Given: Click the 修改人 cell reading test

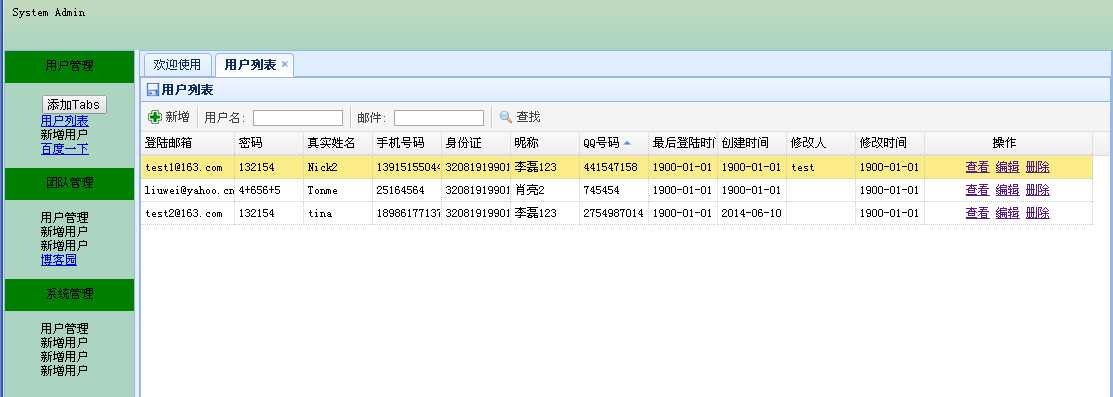Looking at the screenshot, I should (x=821, y=168).
